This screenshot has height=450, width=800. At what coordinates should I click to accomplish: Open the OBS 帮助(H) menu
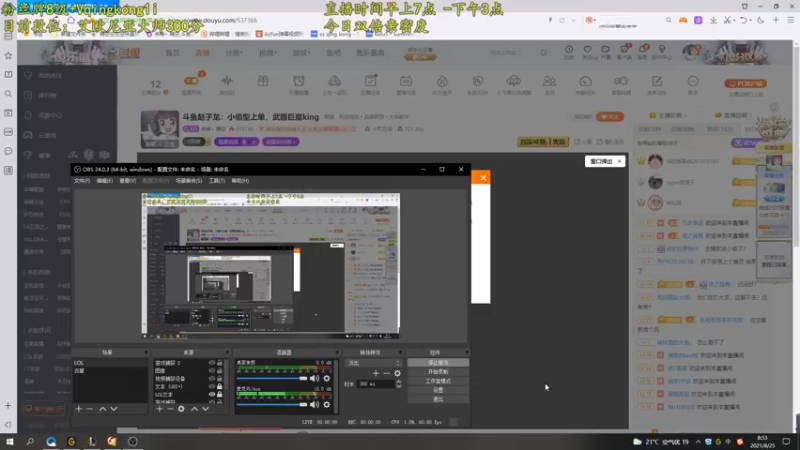point(240,181)
